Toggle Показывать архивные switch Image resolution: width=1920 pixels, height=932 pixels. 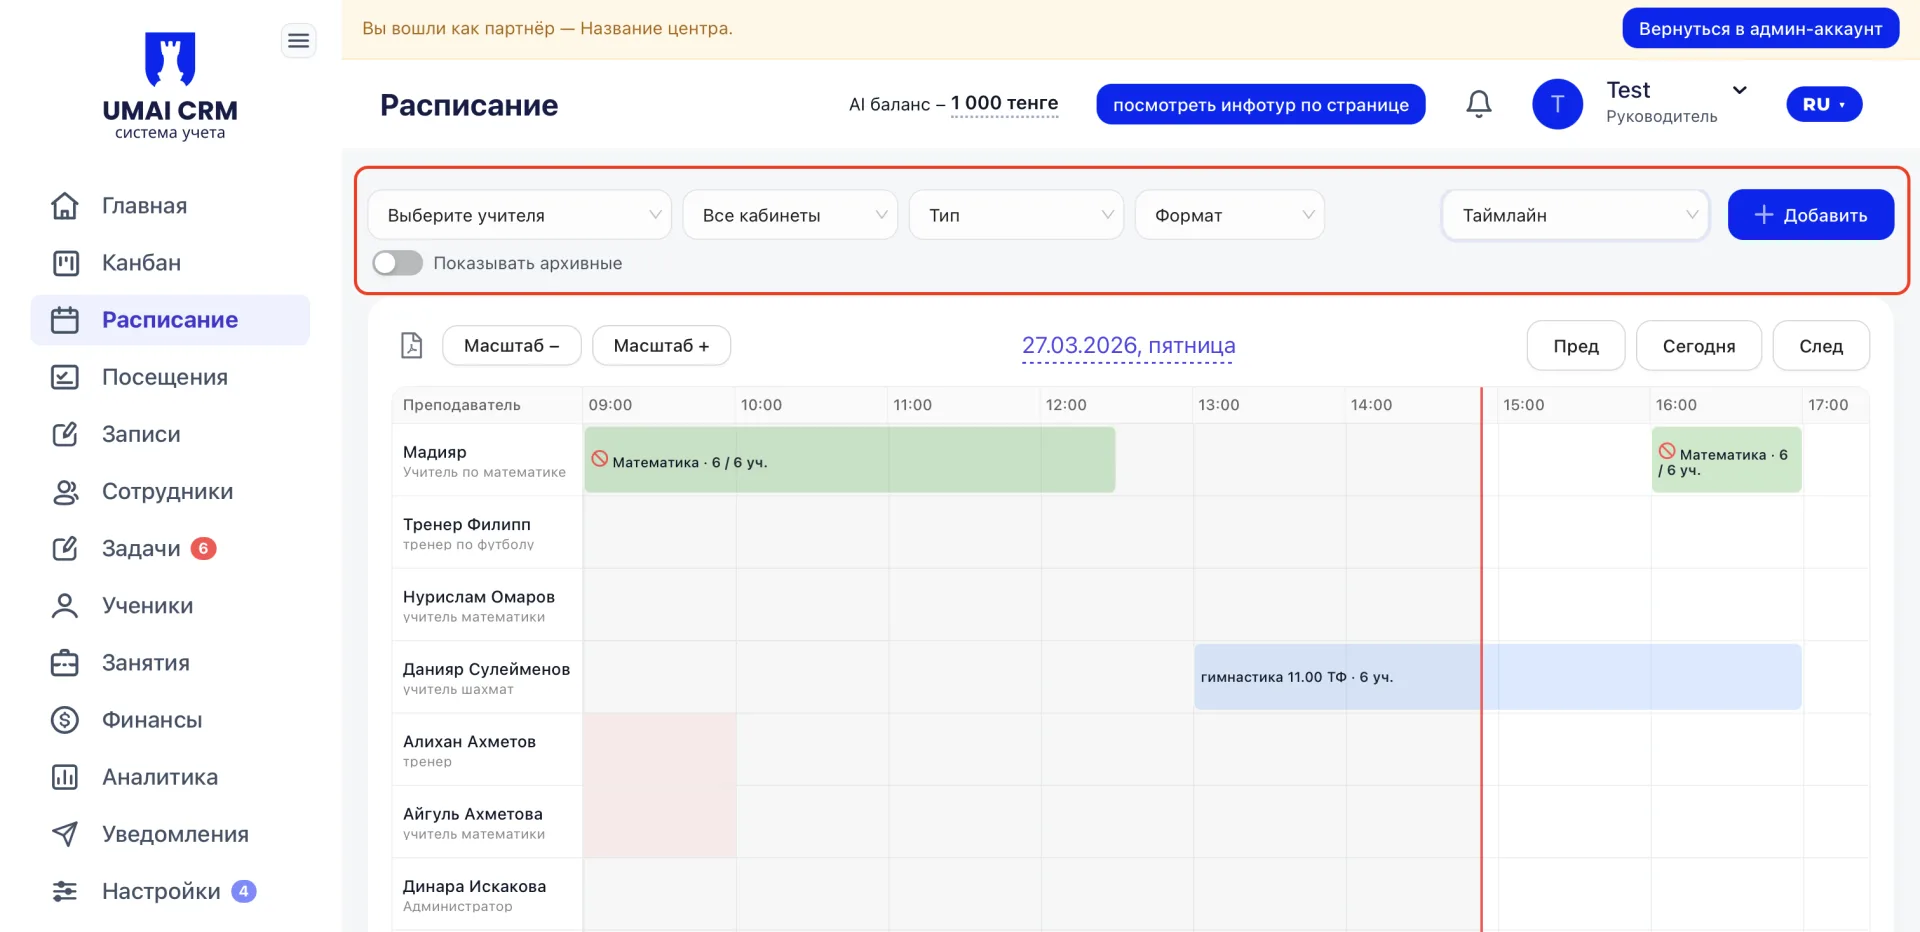tap(398, 263)
